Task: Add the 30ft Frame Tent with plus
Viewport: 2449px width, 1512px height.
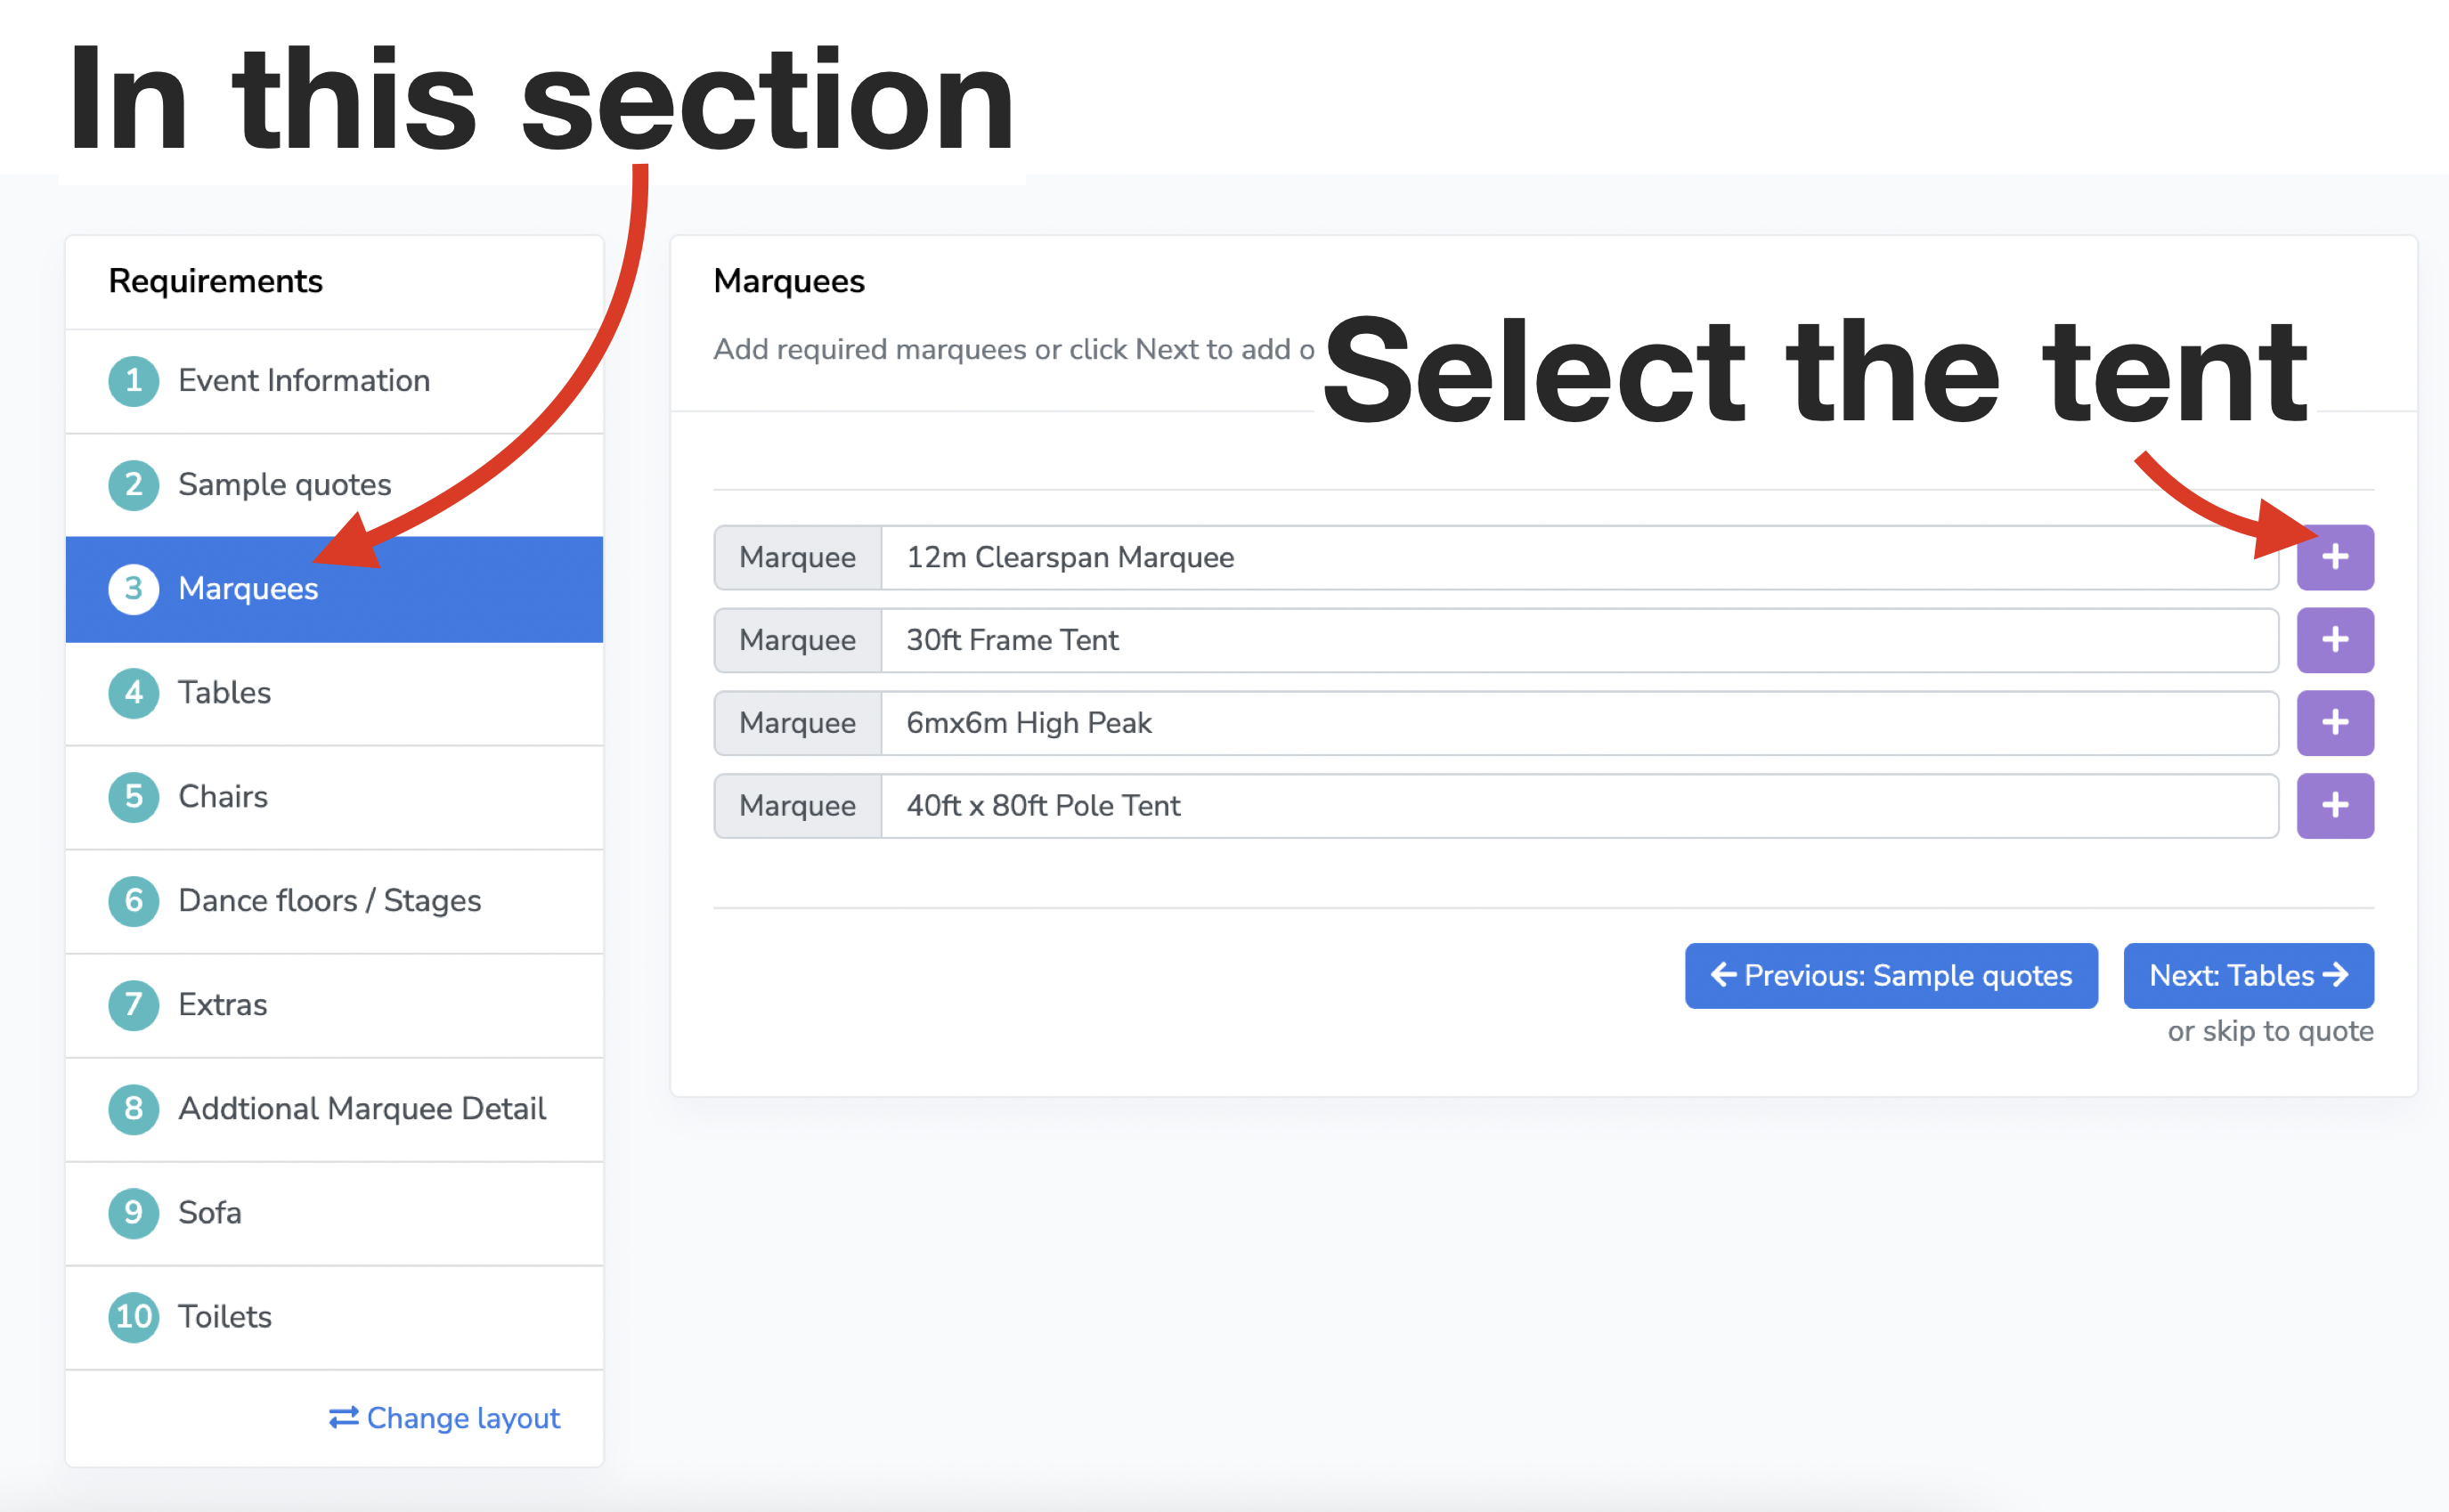Action: tap(2334, 640)
